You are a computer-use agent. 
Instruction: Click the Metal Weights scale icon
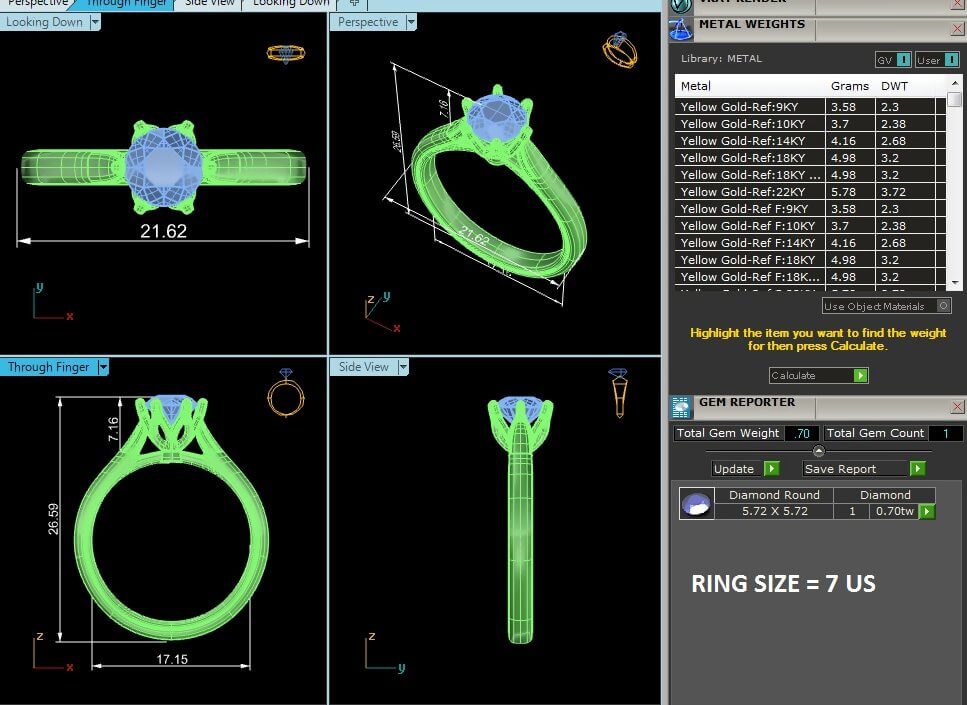click(x=681, y=28)
